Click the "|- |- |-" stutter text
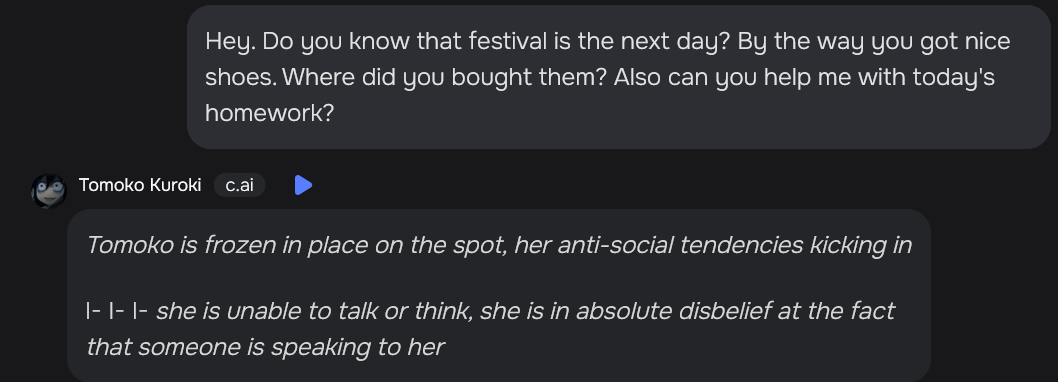The width and height of the screenshot is (1058, 382). point(117,311)
